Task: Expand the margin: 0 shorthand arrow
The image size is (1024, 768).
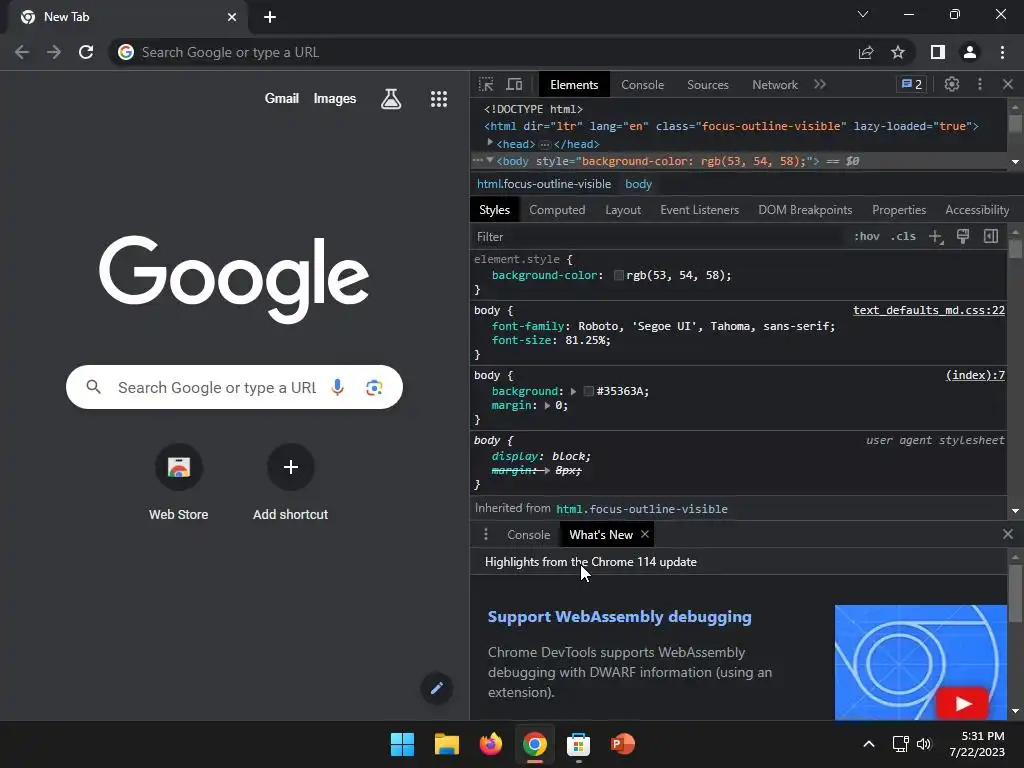Action: [547, 406]
